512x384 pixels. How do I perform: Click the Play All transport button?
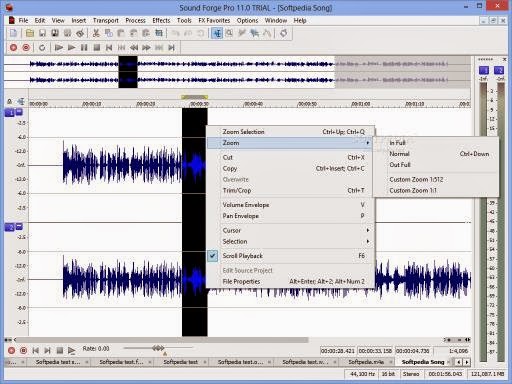(59, 48)
